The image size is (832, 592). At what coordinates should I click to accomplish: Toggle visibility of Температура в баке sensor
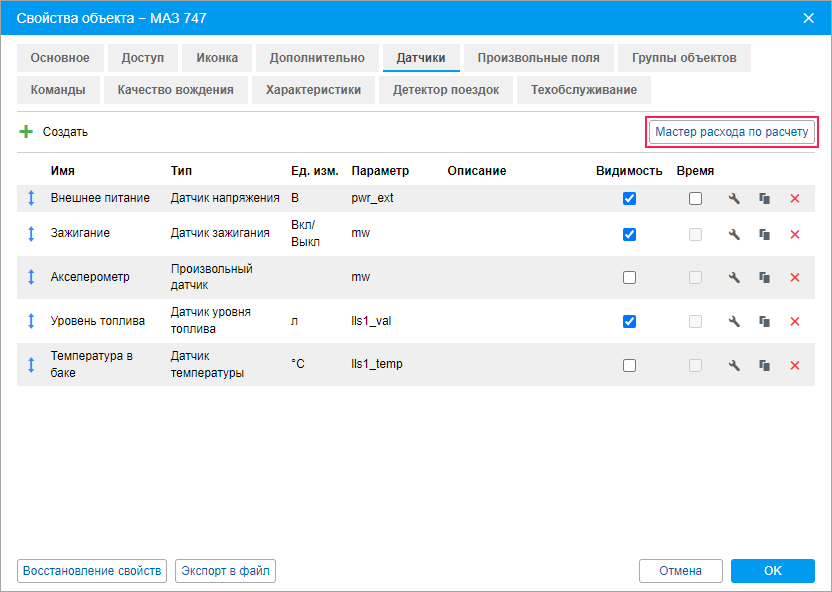(x=629, y=365)
